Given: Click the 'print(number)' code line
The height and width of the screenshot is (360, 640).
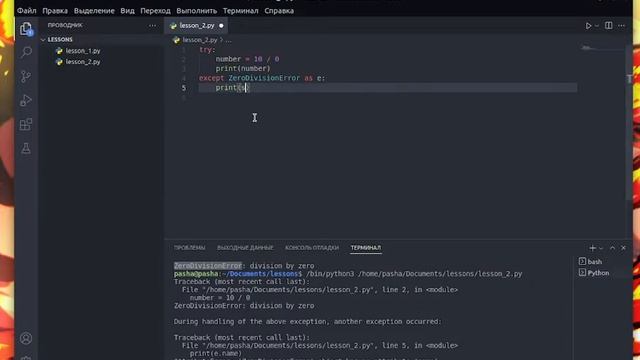Looking at the screenshot, I should pyautogui.click(x=243, y=69).
